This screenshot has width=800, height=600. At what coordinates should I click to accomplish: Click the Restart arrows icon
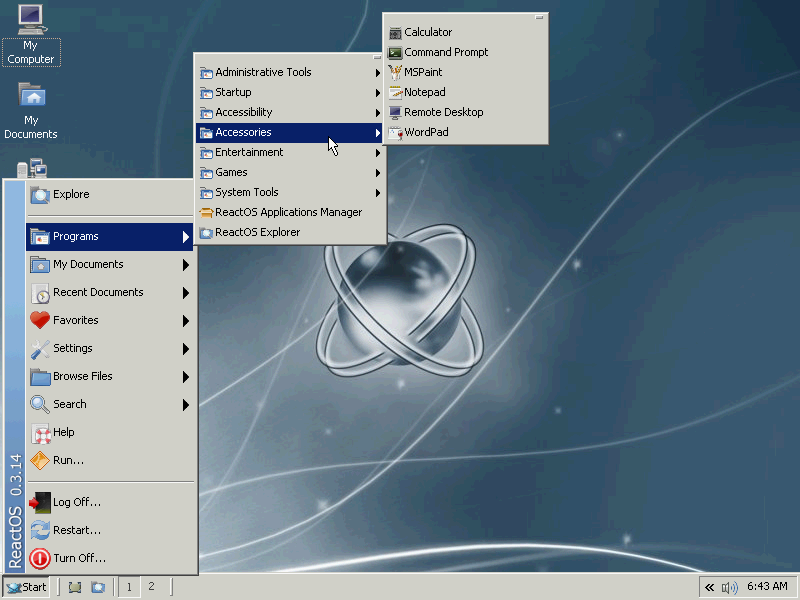pyautogui.click(x=40, y=531)
